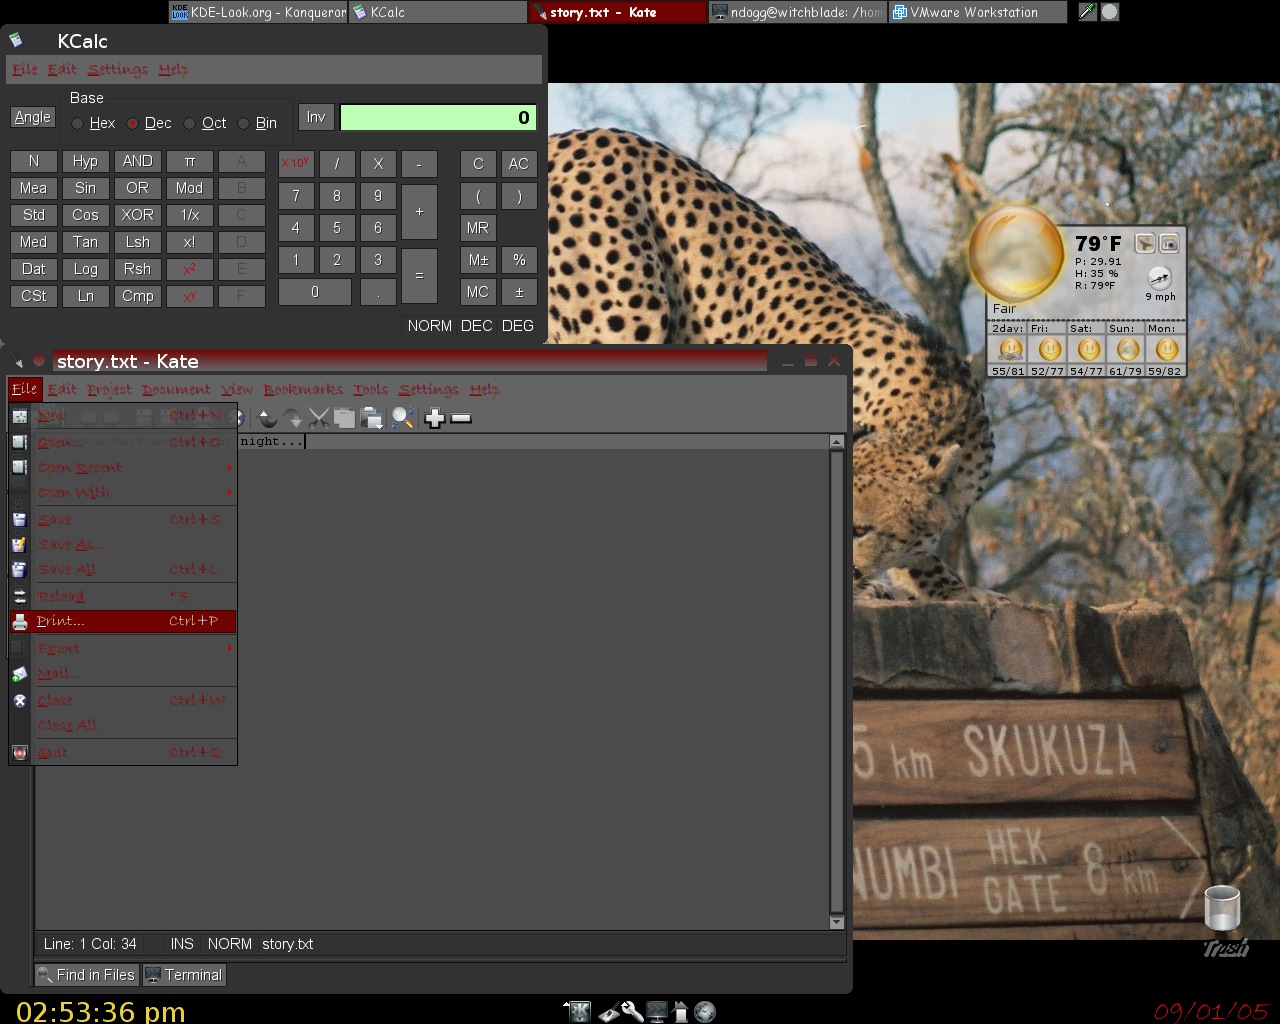Click the wrench settings icon in bottom panel

click(x=632, y=1011)
